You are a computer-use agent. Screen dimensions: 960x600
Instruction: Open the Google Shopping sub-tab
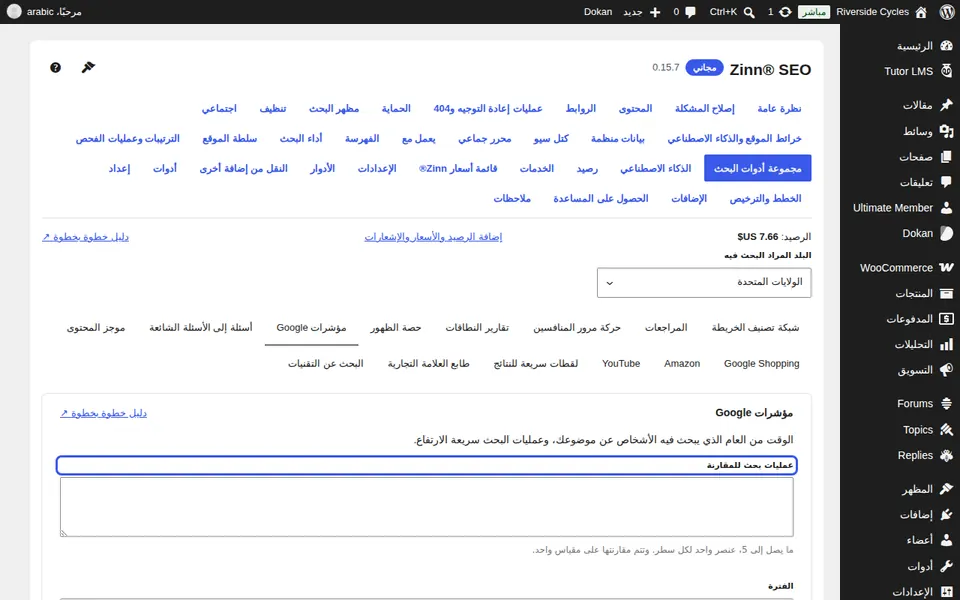762,364
